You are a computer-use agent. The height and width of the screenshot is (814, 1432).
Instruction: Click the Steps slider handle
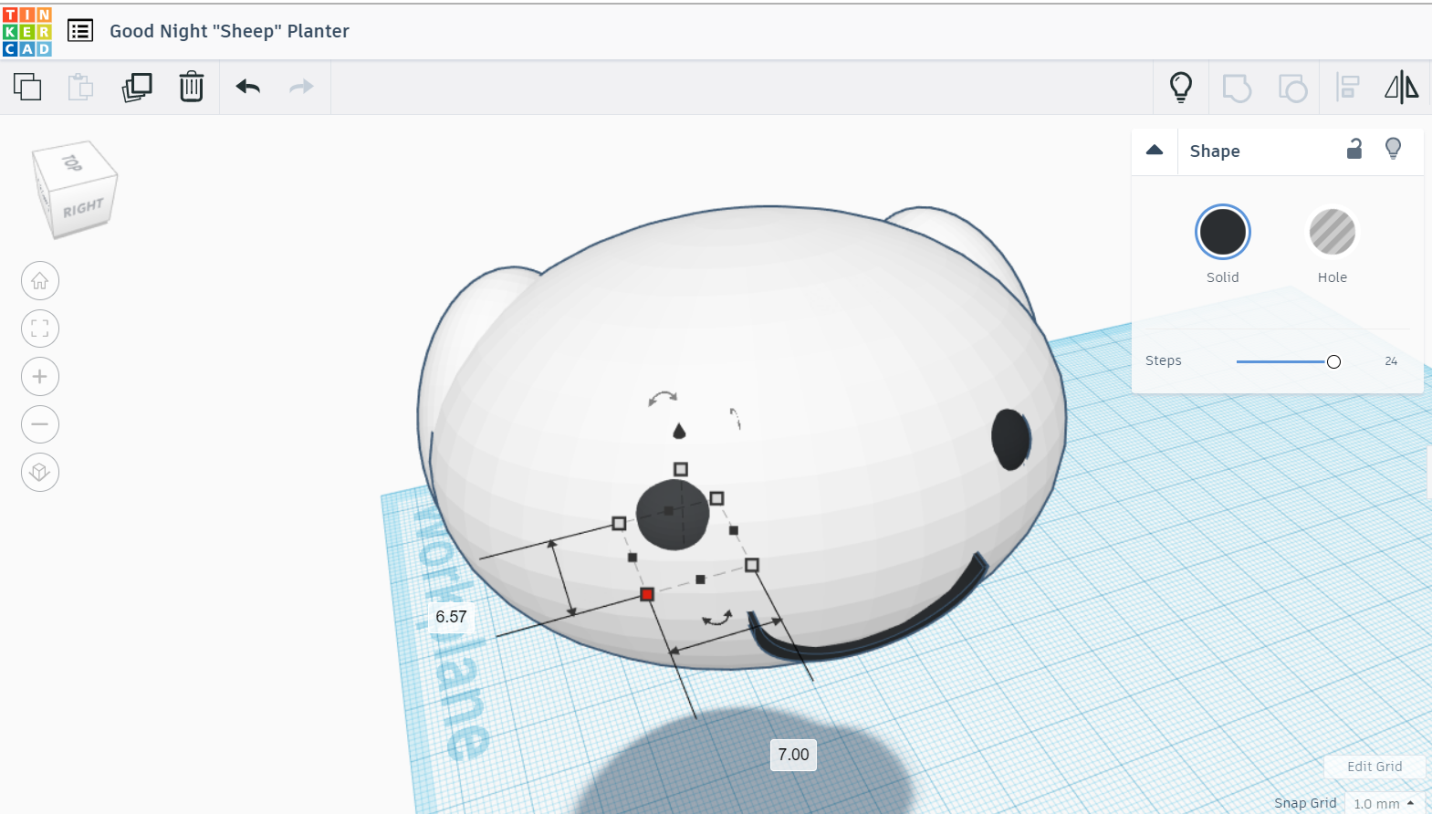(x=1333, y=362)
